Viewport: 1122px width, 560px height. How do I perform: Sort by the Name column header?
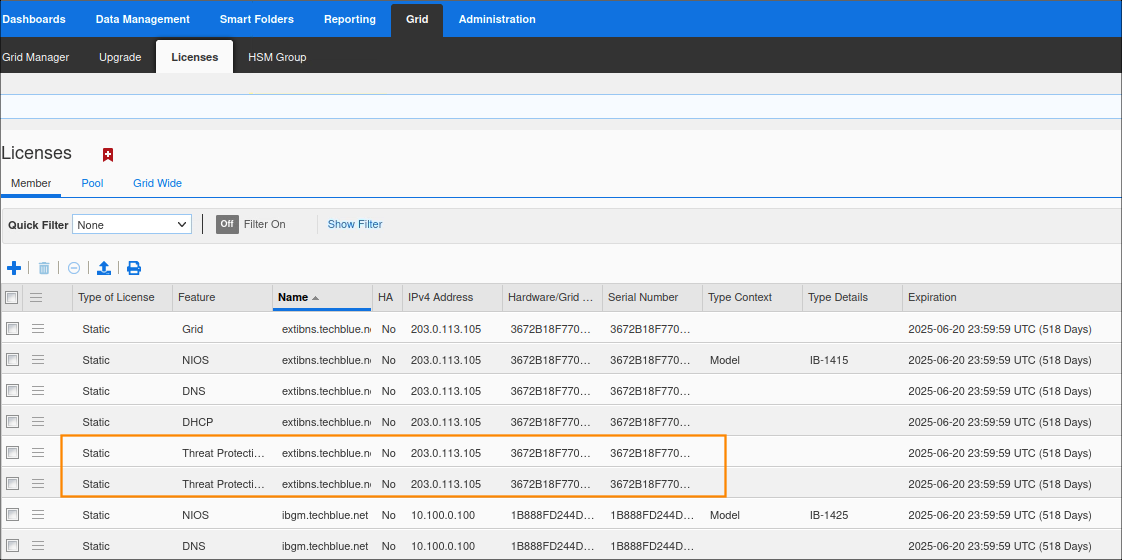pos(293,297)
